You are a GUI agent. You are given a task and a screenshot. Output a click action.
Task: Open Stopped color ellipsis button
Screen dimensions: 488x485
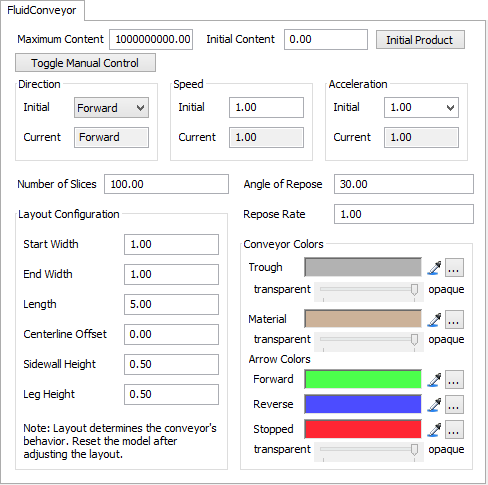[x=454, y=430]
